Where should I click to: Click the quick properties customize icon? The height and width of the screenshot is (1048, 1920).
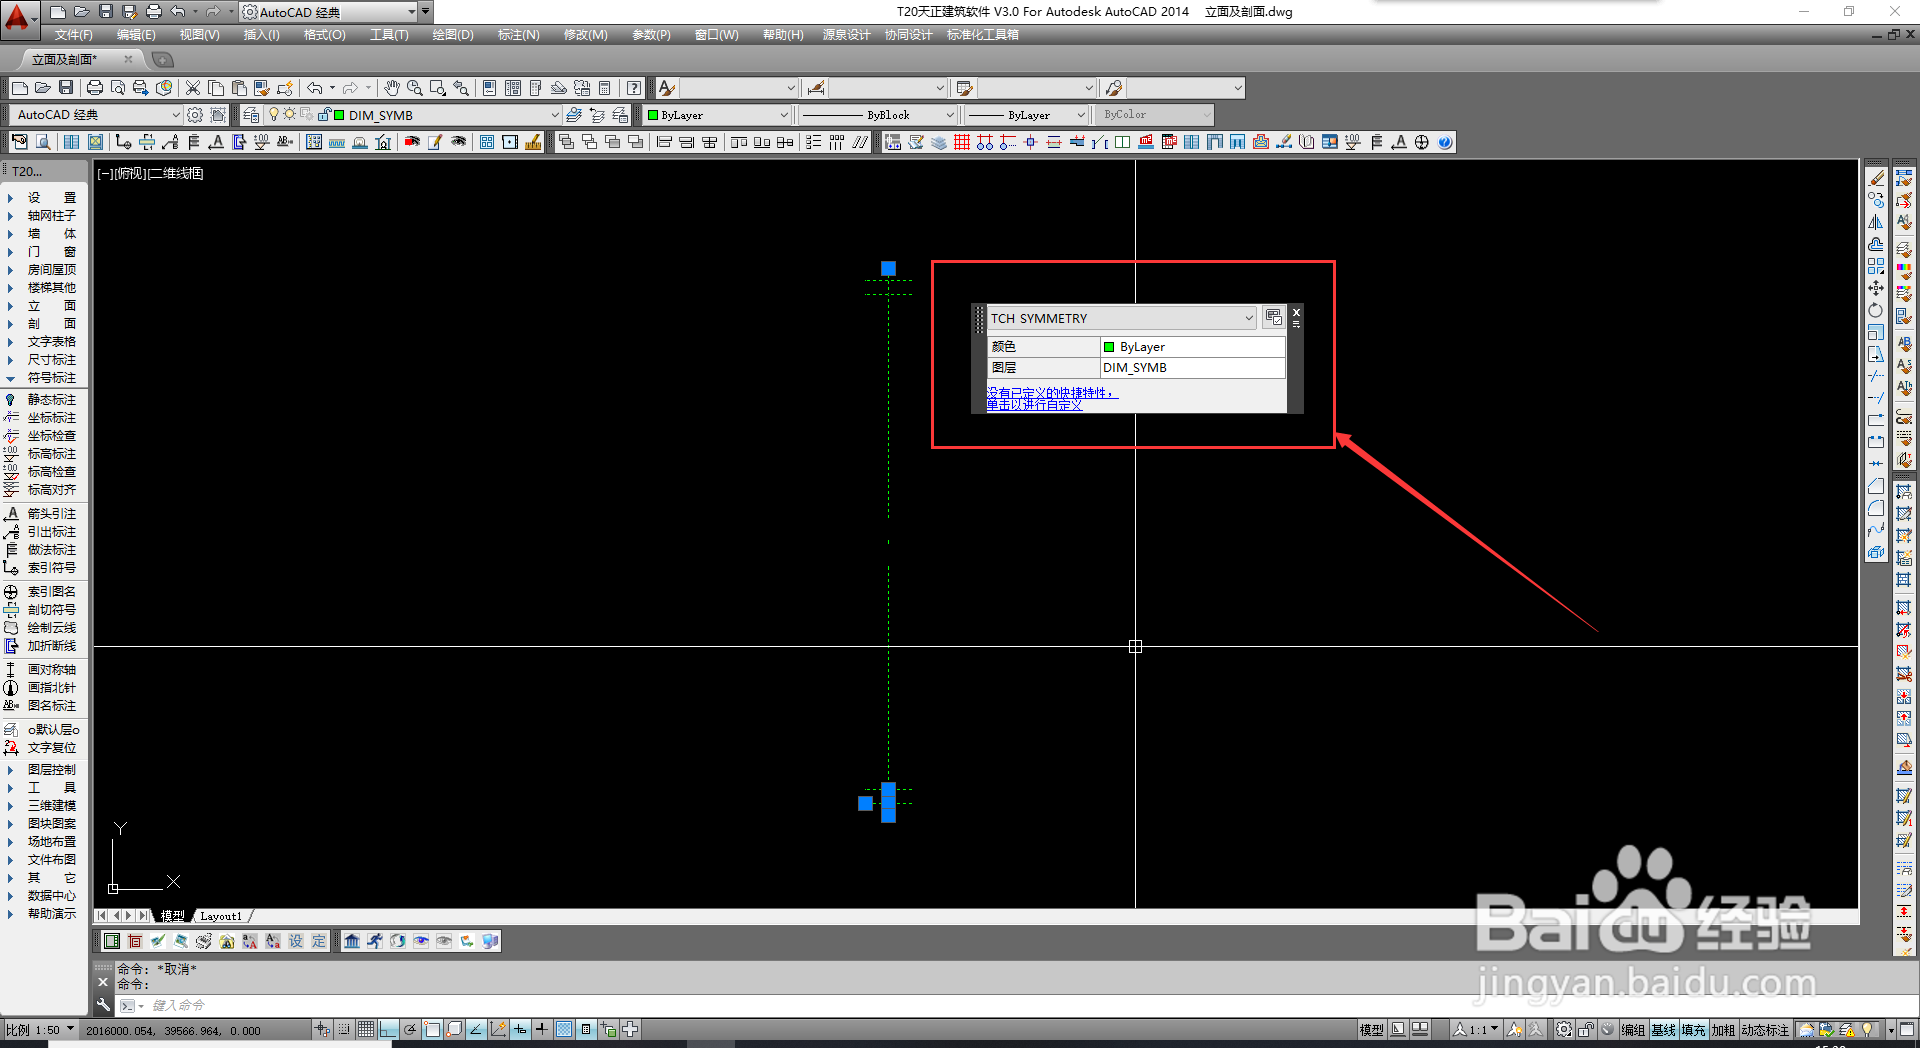pos(1274,318)
